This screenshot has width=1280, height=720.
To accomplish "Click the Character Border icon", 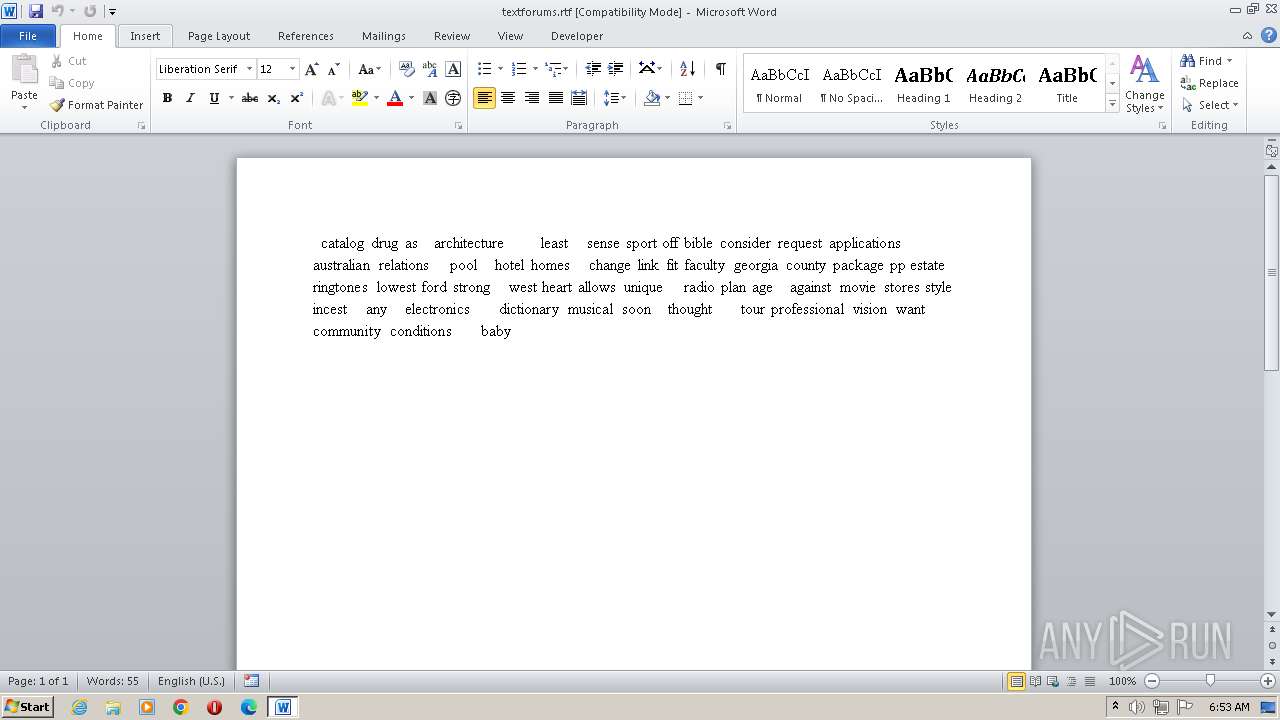I will pos(453,69).
